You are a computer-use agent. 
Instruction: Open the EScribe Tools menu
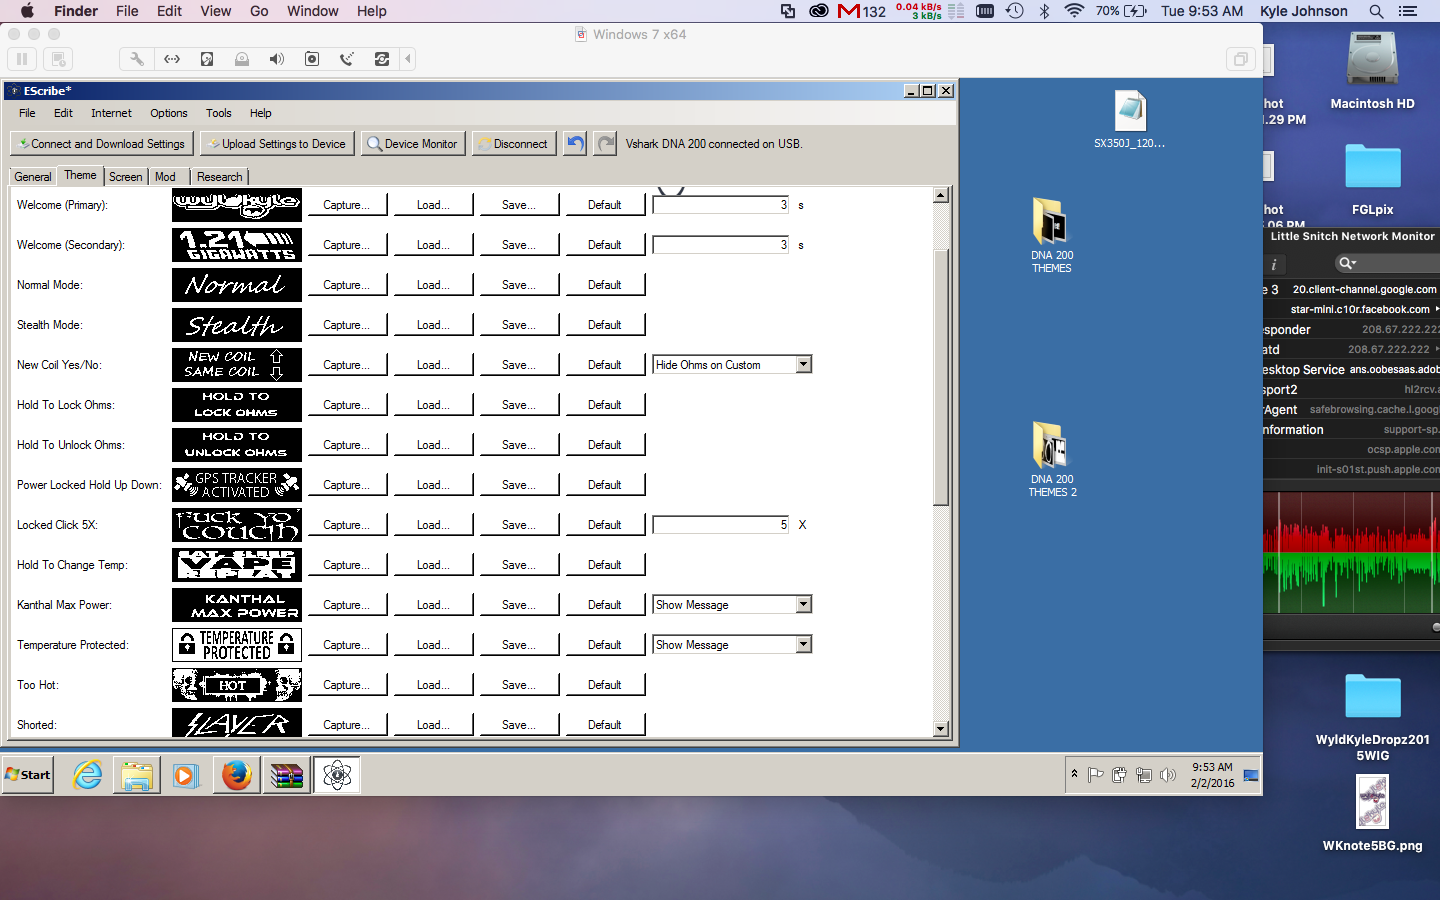pyautogui.click(x=218, y=113)
